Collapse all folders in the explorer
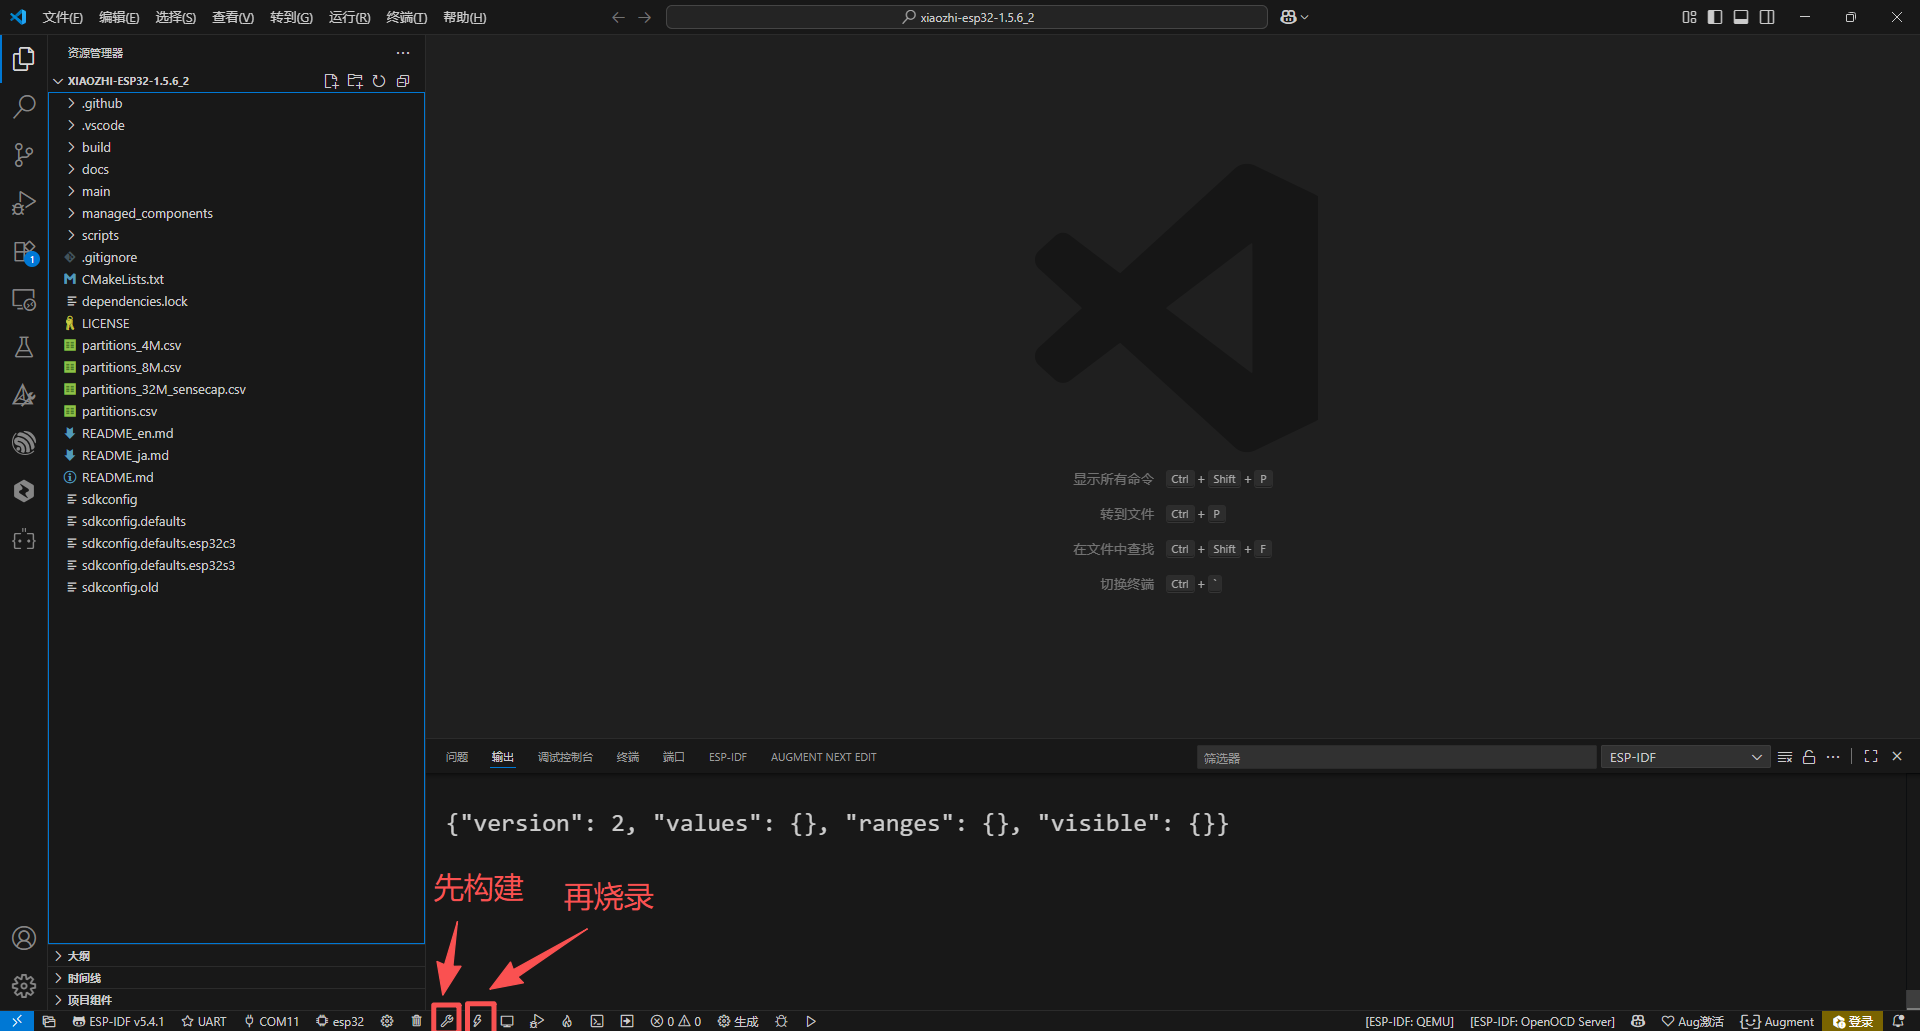Viewport: 1920px width, 1031px height. pyautogui.click(x=403, y=81)
